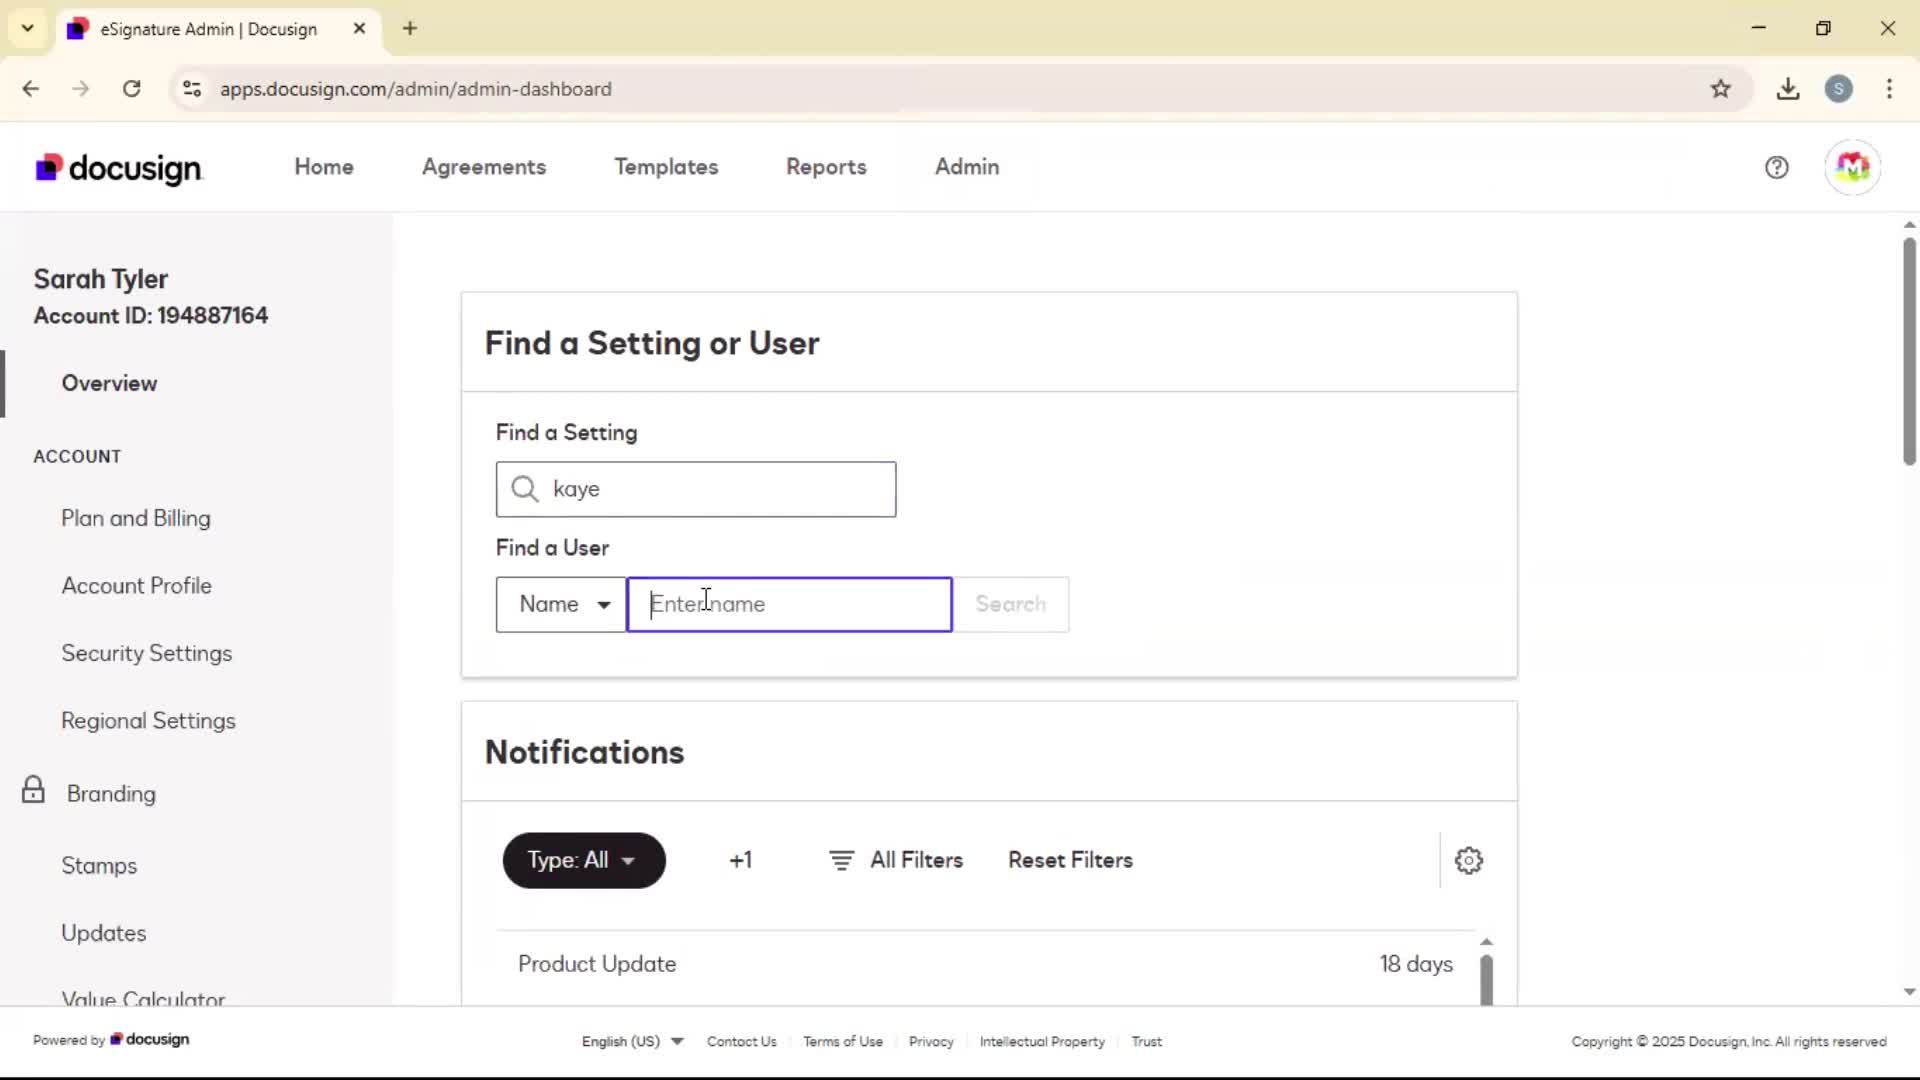
Task: Focus the Find a Setting field containing kaye
Action: point(696,489)
